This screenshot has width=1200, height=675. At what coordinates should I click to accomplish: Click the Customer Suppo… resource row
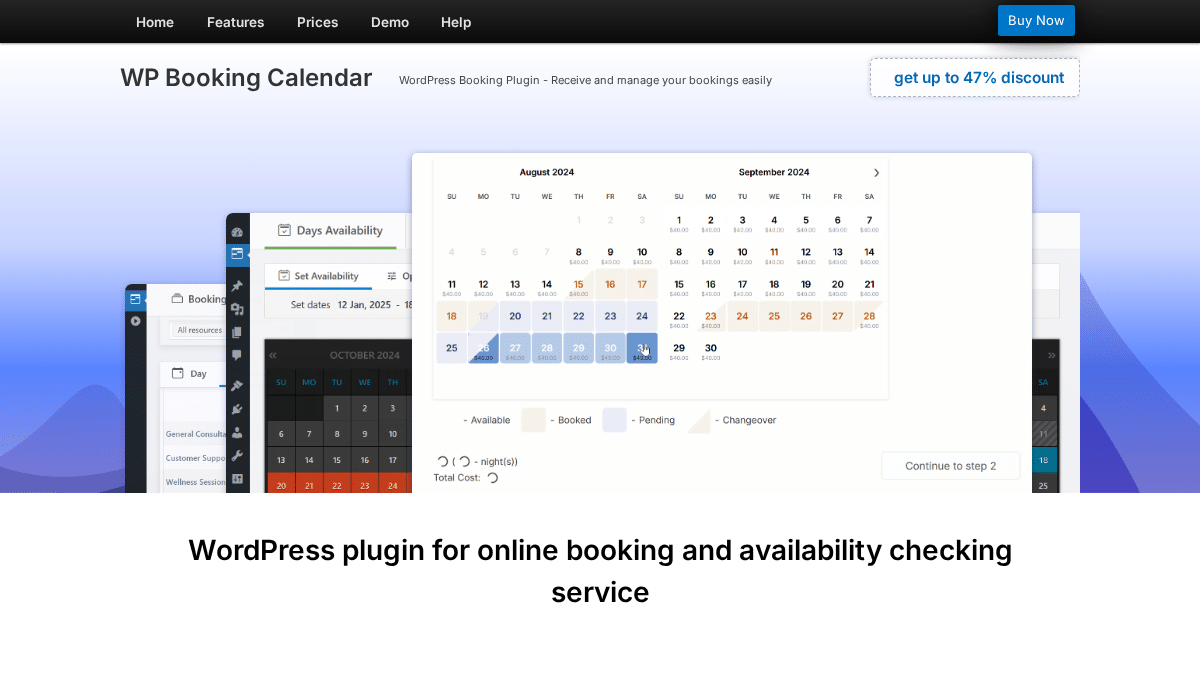coord(195,458)
